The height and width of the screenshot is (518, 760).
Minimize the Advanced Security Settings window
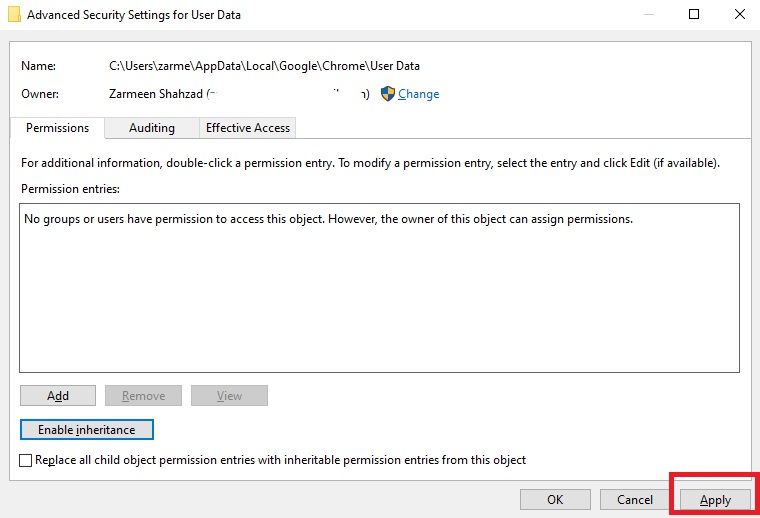click(x=649, y=14)
